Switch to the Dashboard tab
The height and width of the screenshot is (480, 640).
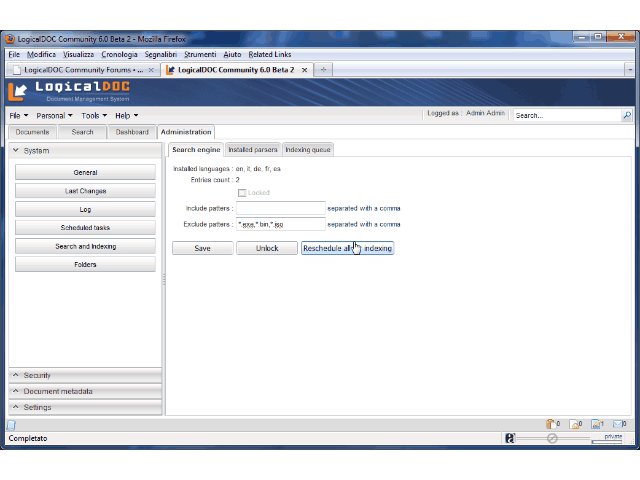132,132
